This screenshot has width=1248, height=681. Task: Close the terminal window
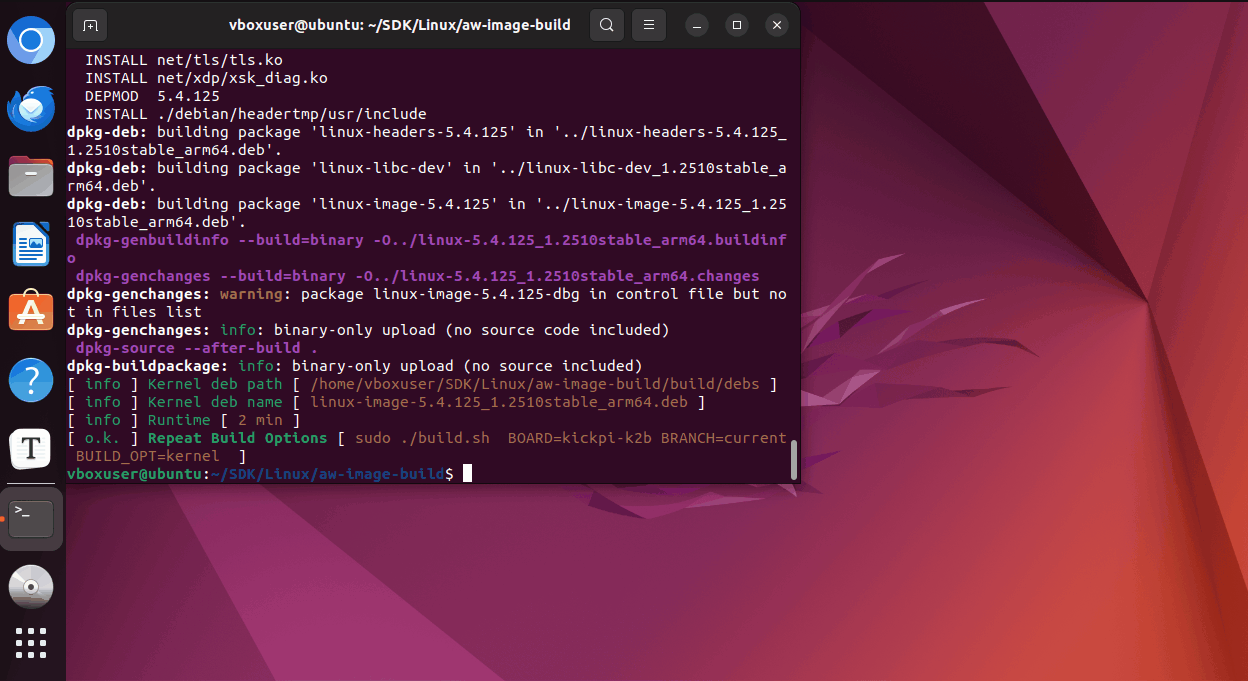[776, 25]
